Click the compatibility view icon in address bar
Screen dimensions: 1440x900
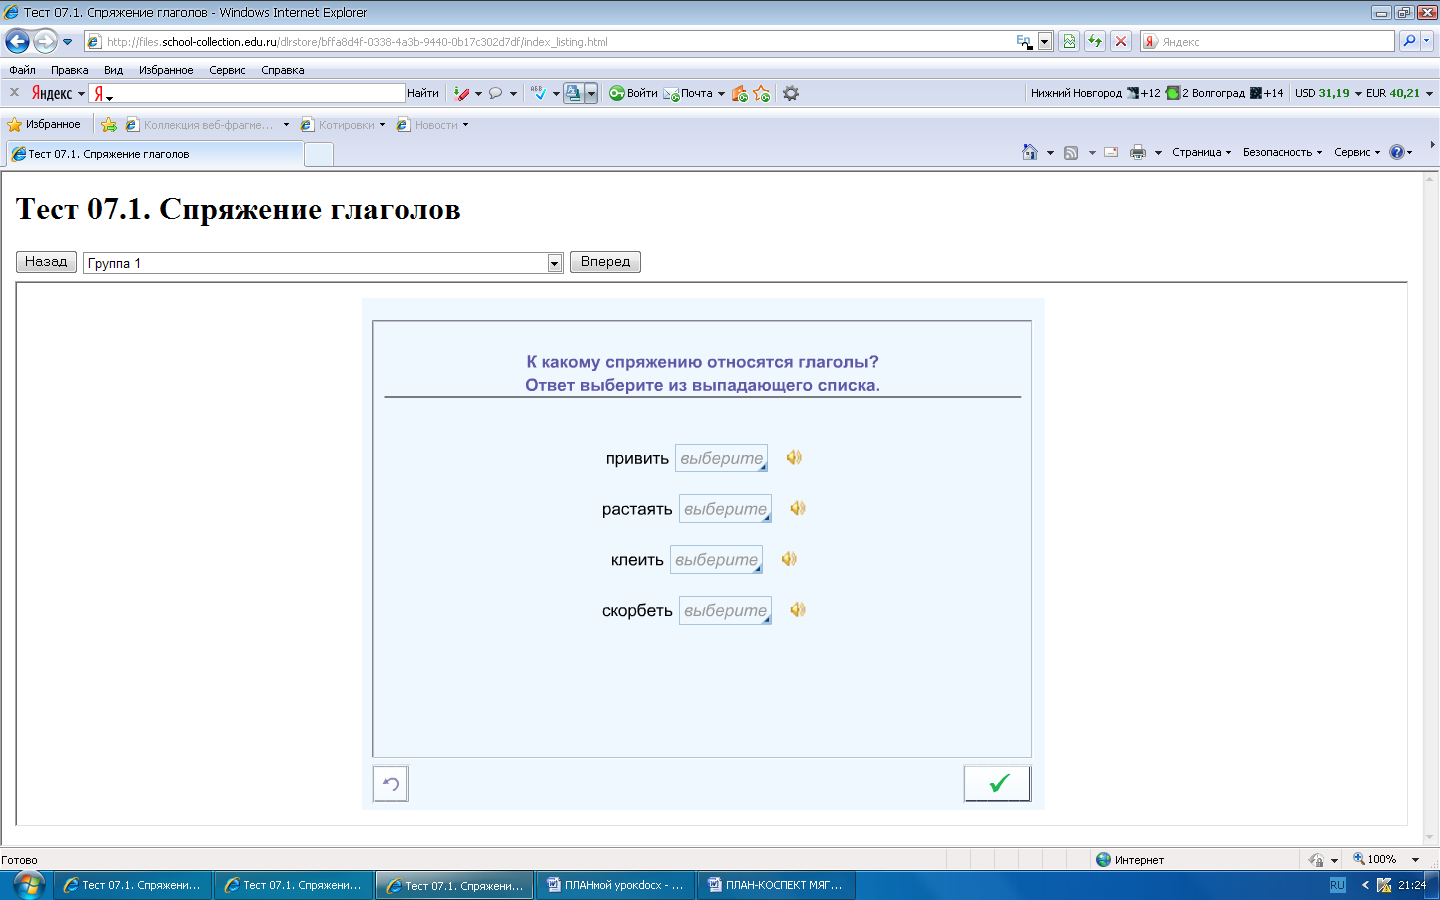[x=1069, y=42]
